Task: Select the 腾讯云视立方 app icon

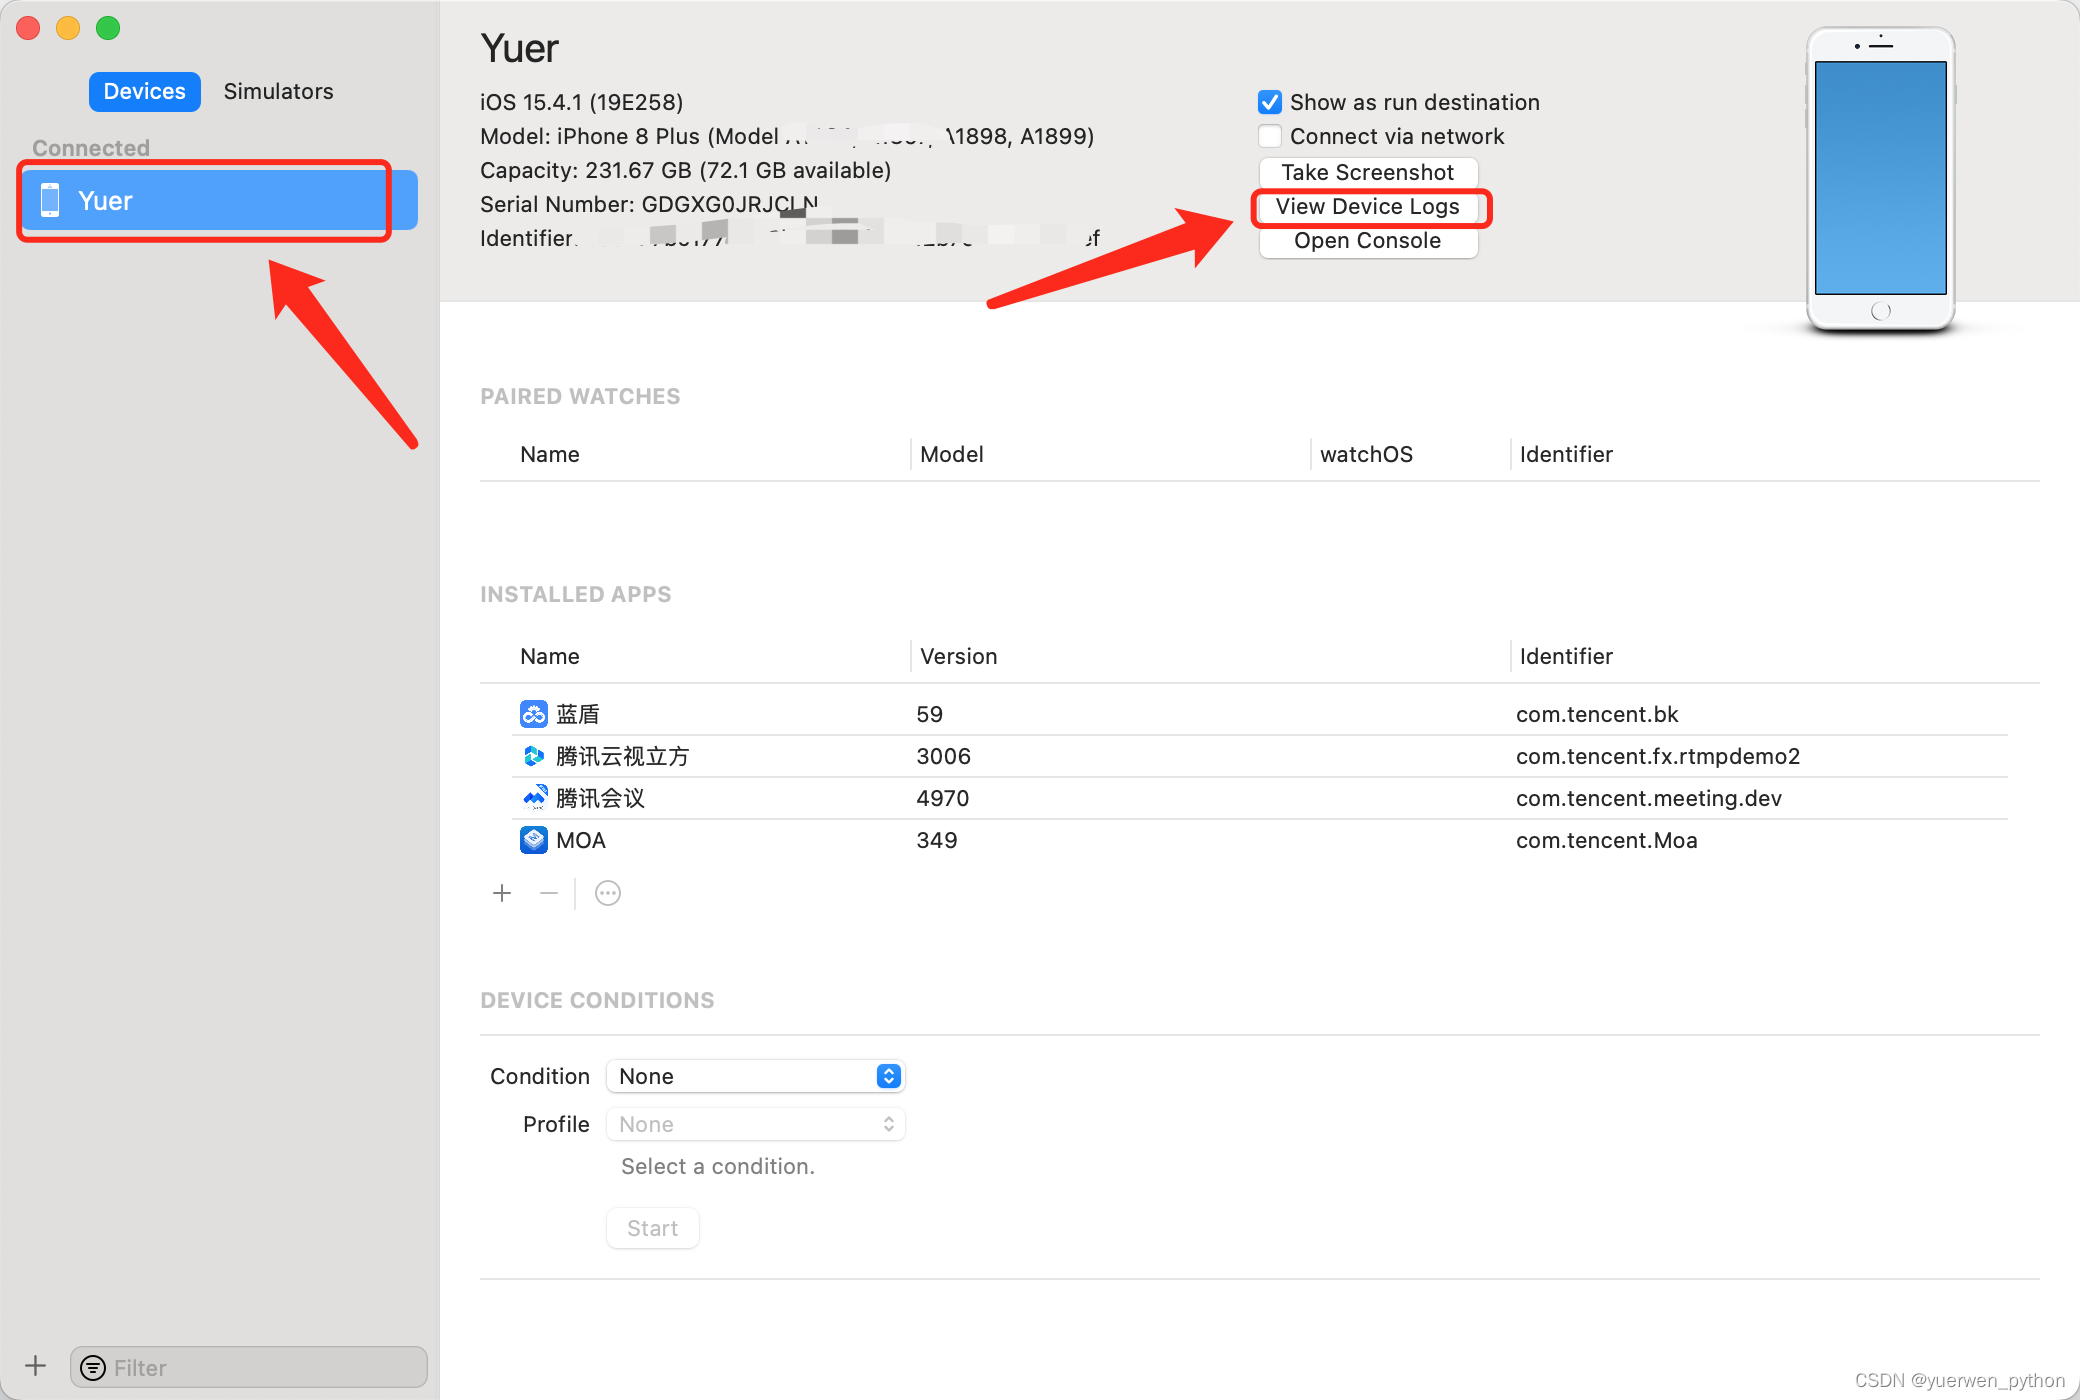Action: click(x=533, y=755)
